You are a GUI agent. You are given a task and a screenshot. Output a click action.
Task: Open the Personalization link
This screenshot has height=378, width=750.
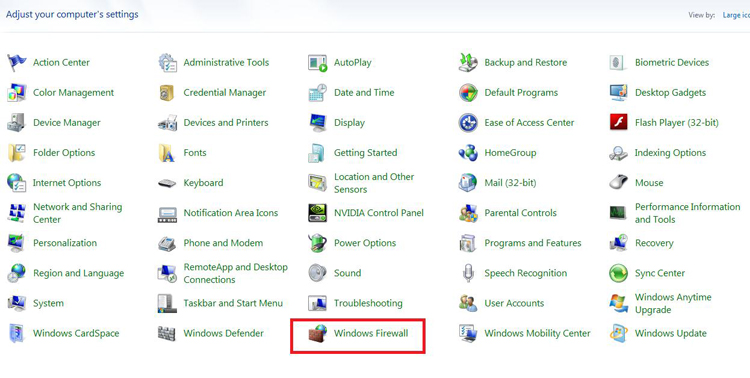(x=65, y=243)
